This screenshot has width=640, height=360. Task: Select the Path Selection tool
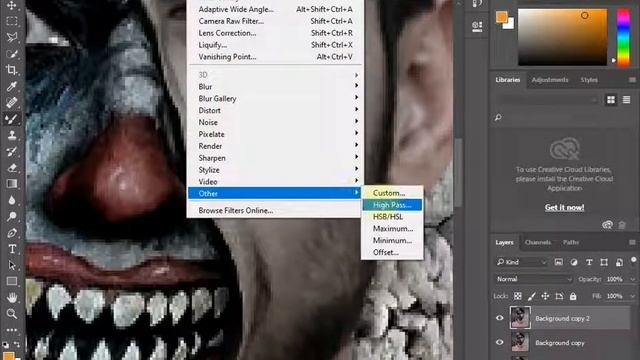[11, 265]
